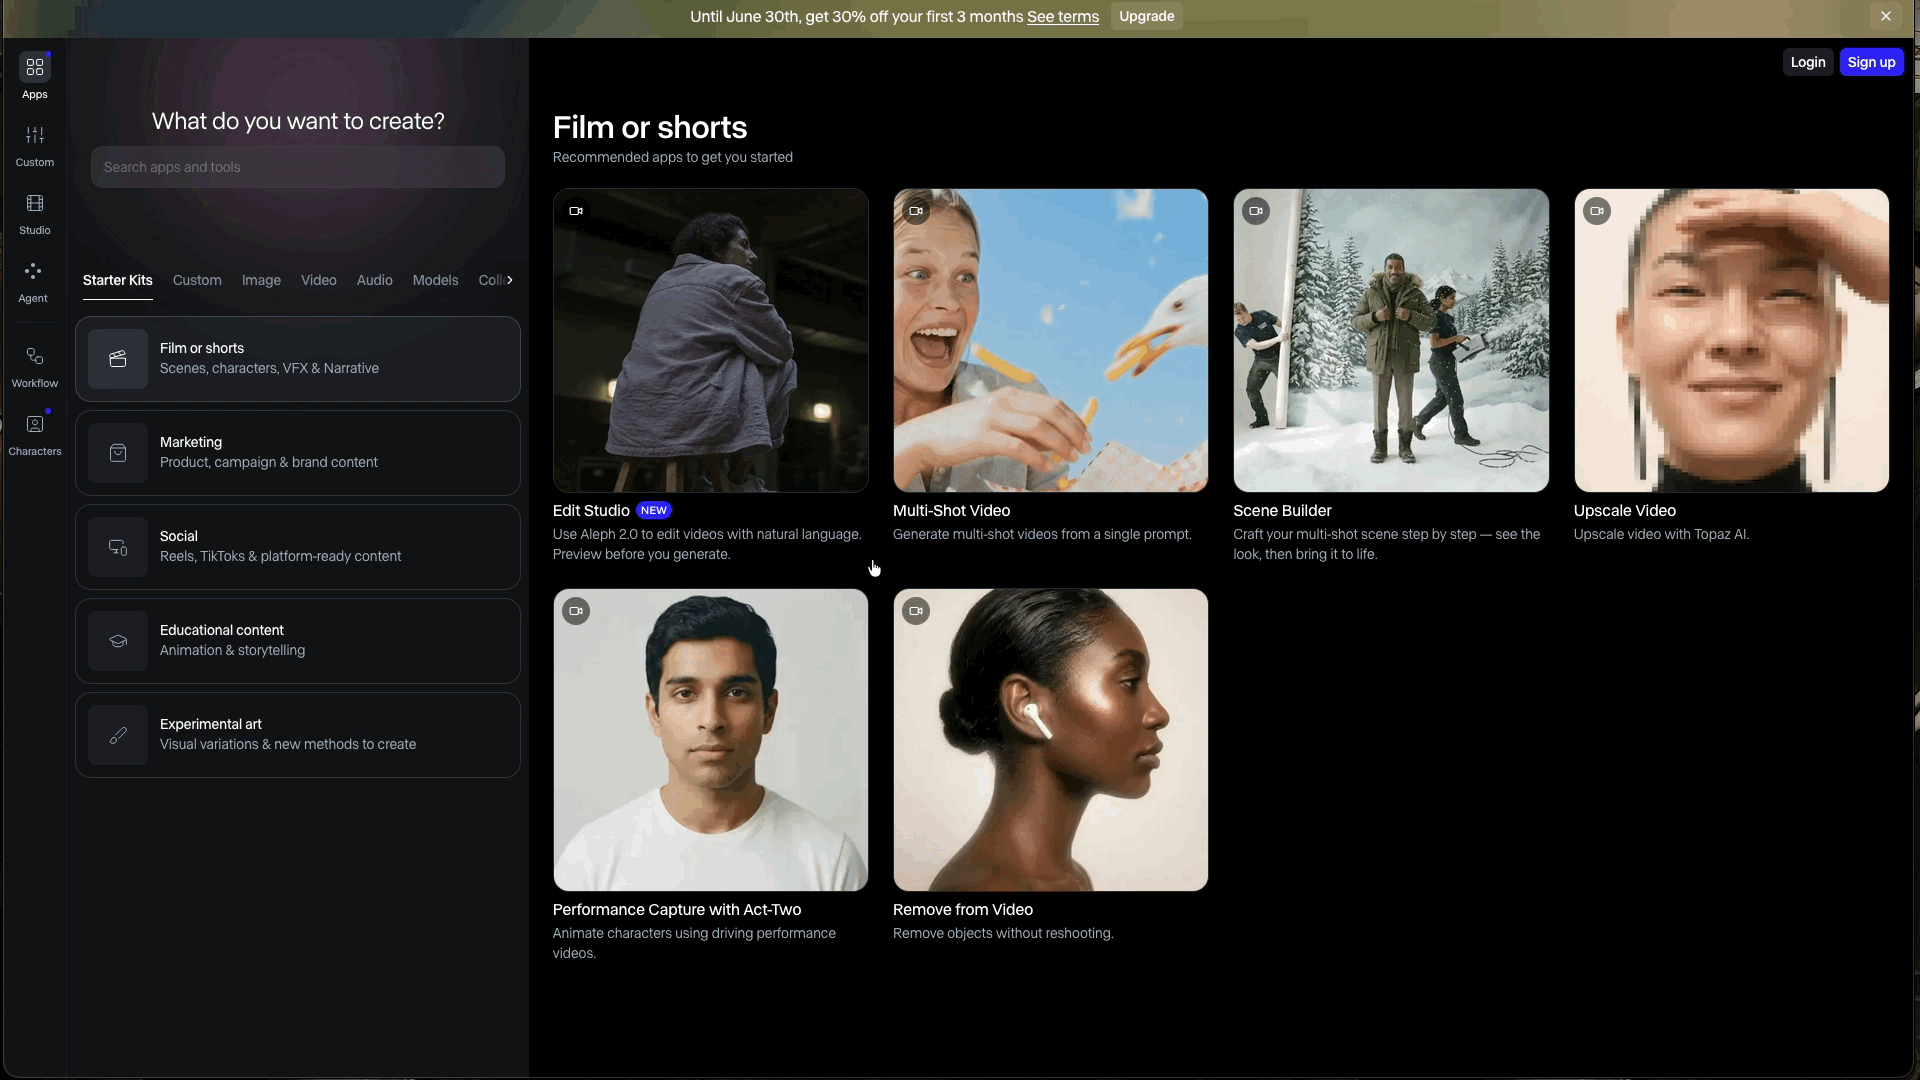This screenshot has width=1920, height=1080.
Task: Click the Scene Builder title text
Action: [x=1282, y=511]
